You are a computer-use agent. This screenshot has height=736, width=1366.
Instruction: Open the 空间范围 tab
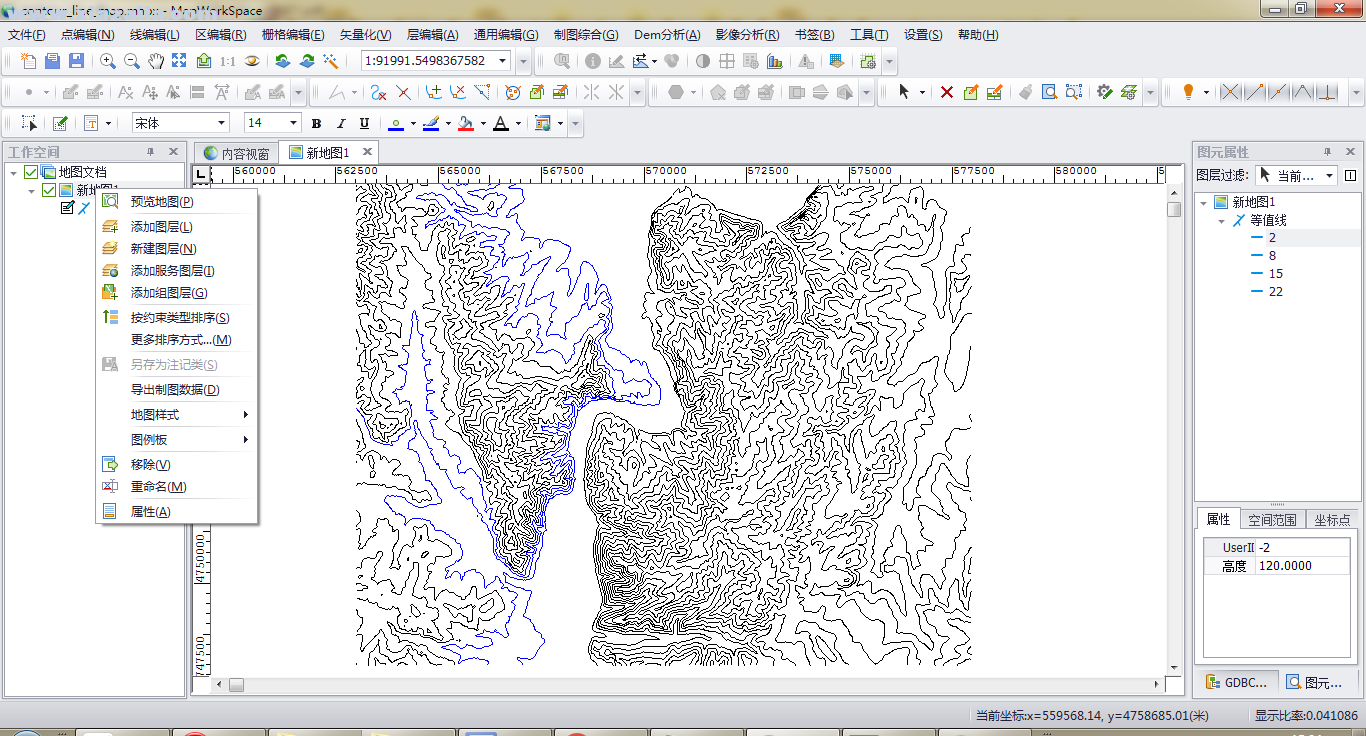click(x=1272, y=520)
